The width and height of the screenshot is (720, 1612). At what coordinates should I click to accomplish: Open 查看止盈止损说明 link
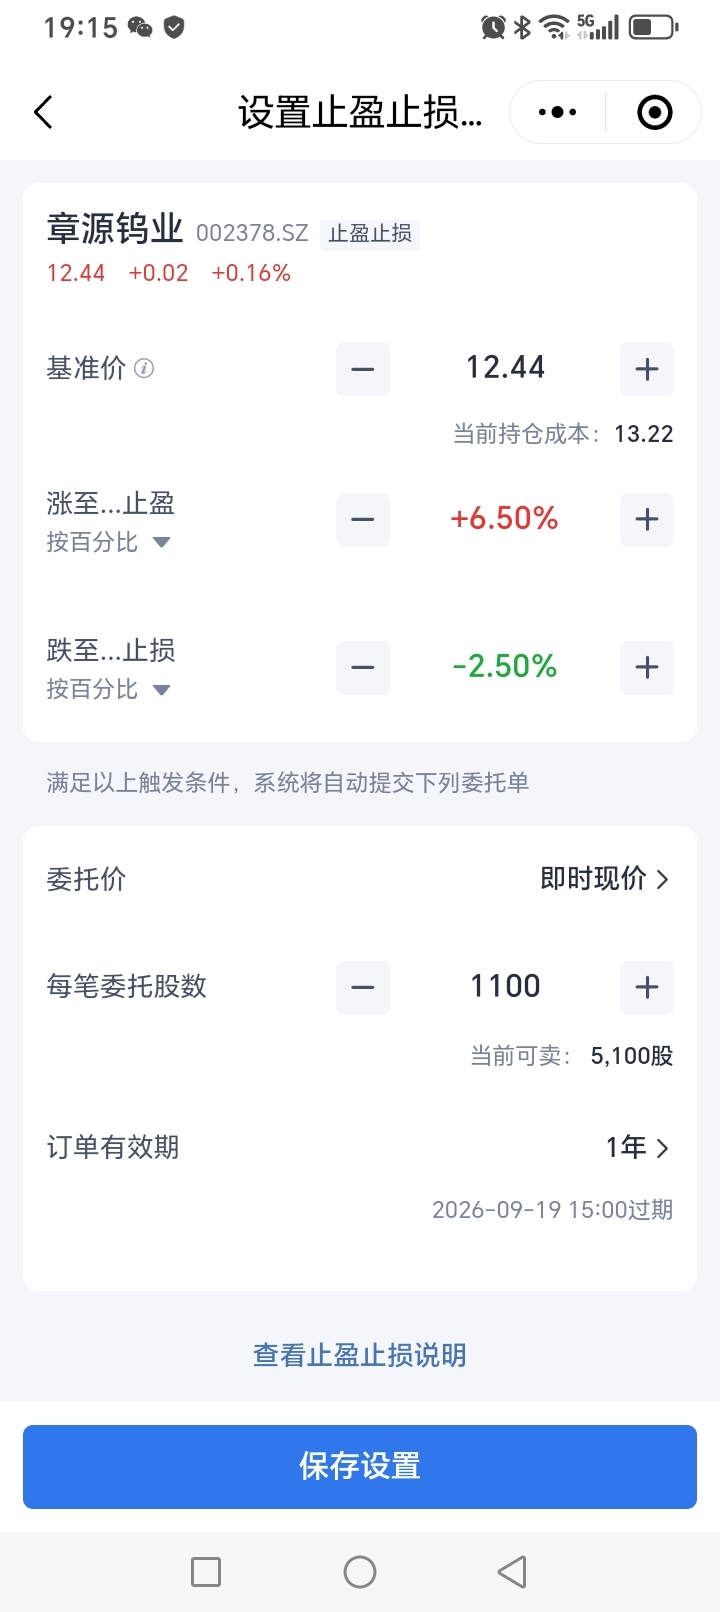360,1355
